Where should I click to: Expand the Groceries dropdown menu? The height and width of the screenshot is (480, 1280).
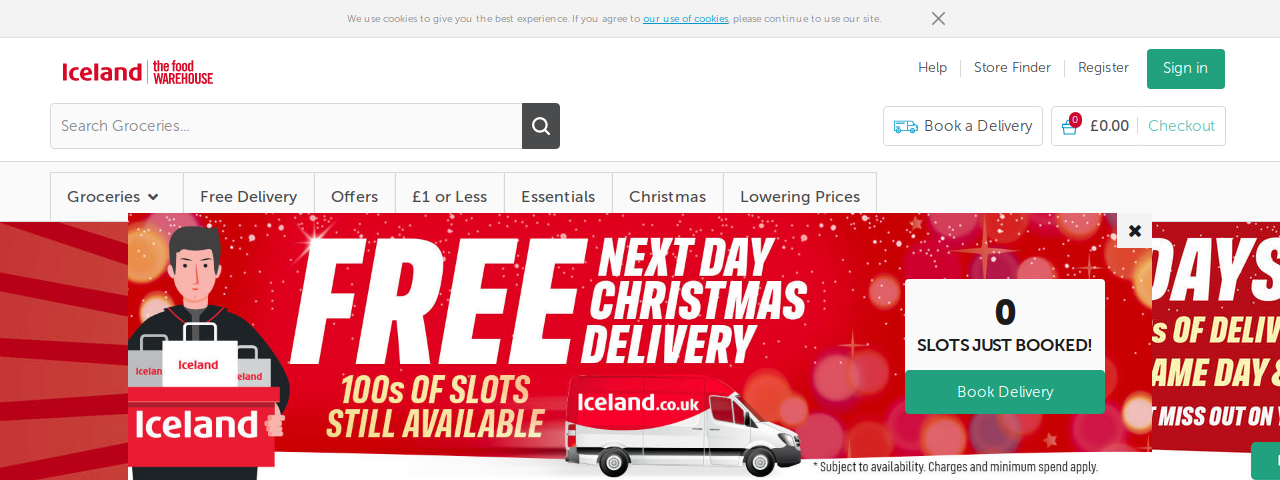pos(113,197)
